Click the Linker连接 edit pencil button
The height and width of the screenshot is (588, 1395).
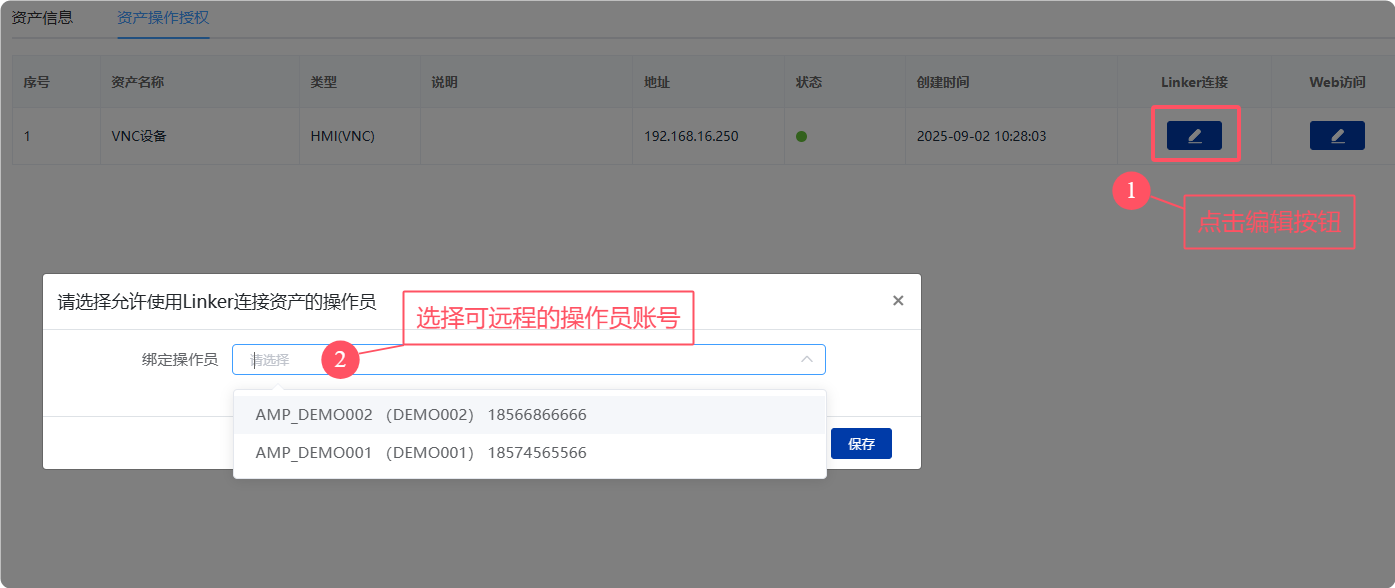pyautogui.click(x=1194, y=136)
